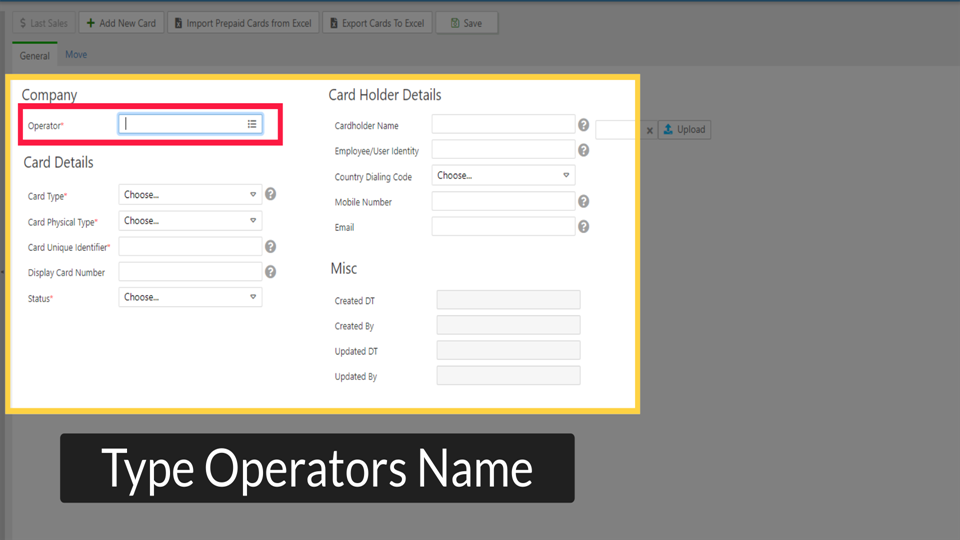The image size is (960, 540).
Task: Click the file icon on Export Cards
Action: pos(334,23)
